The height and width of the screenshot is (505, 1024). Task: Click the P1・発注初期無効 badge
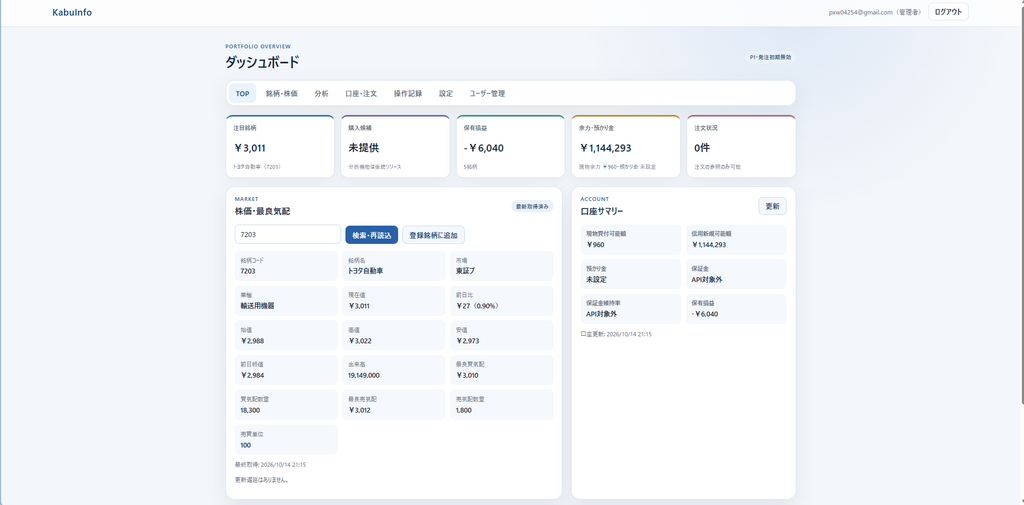coord(771,57)
